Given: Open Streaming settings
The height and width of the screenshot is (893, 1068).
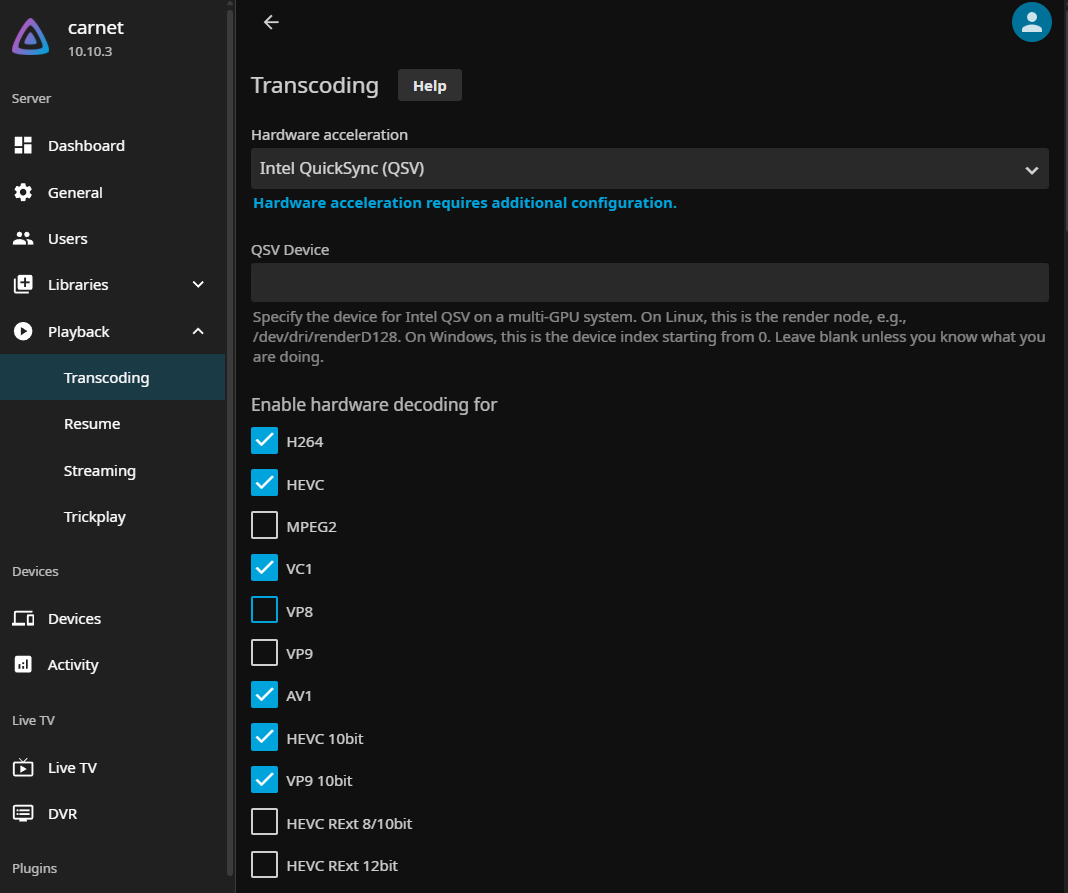Looking at the screenshot, I should pyautogui.click(x=112, y=471).
